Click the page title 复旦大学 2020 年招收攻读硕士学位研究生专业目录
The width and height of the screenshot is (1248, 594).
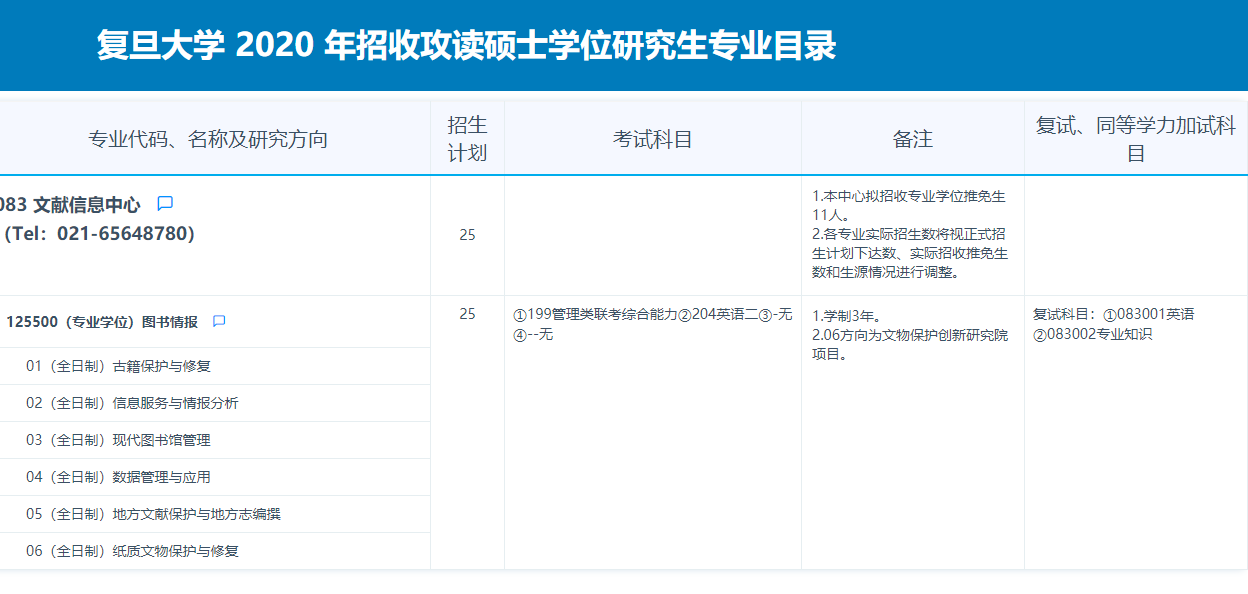pos(466,45)
